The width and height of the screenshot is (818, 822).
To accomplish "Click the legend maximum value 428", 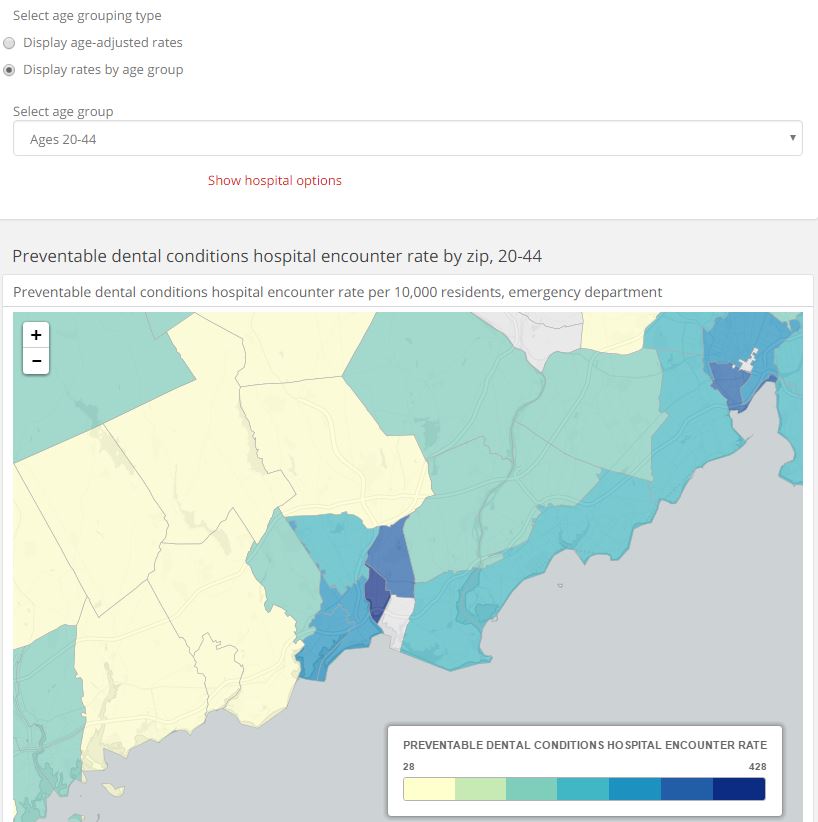I will 757,767.
